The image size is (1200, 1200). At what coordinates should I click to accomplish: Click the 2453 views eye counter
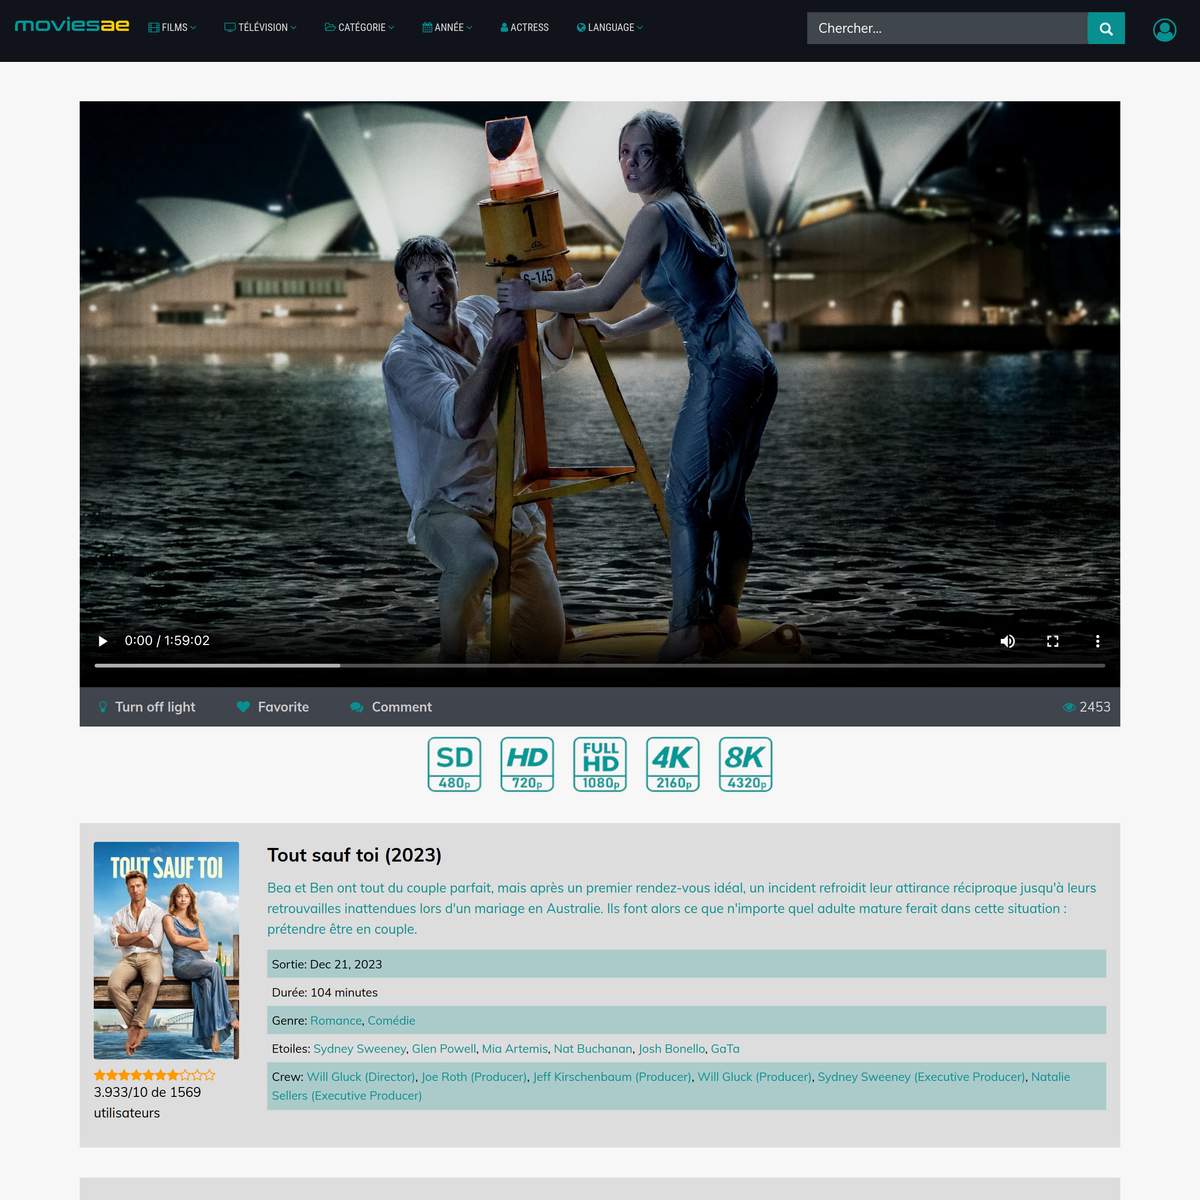click(x=1086, y=707)
